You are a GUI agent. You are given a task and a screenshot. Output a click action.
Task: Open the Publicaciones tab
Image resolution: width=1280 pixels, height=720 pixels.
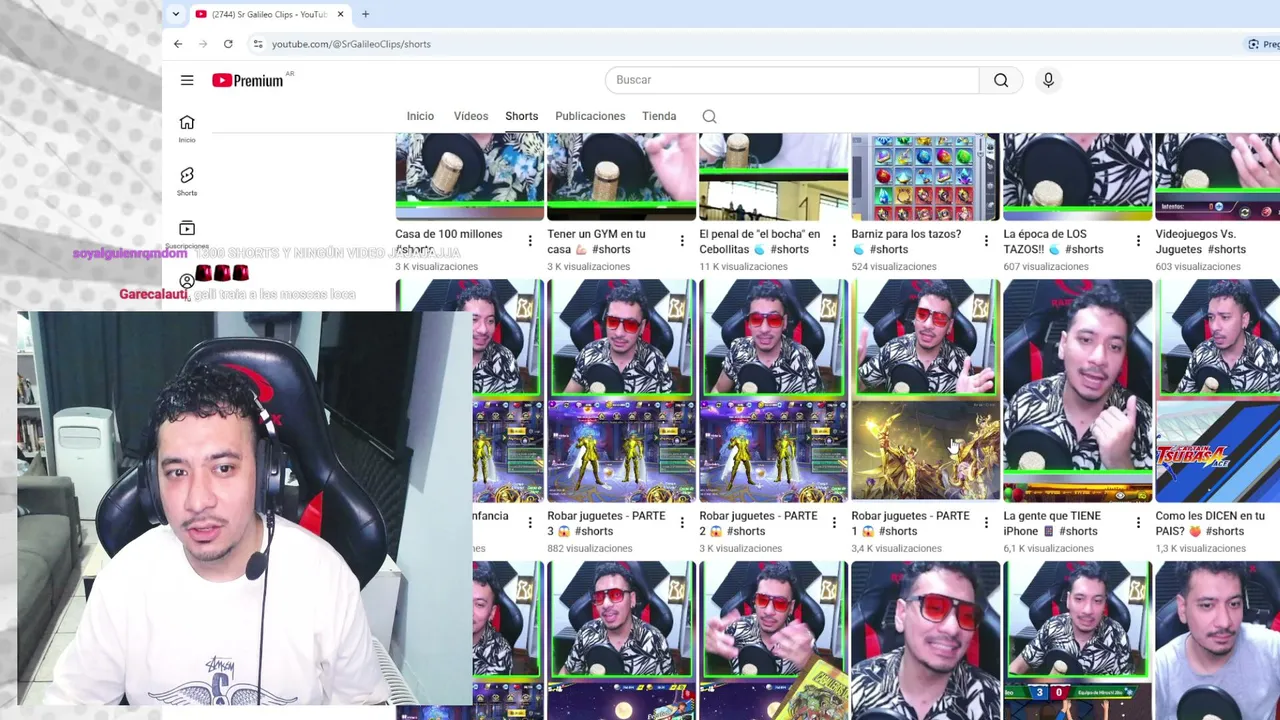[590, 116]
